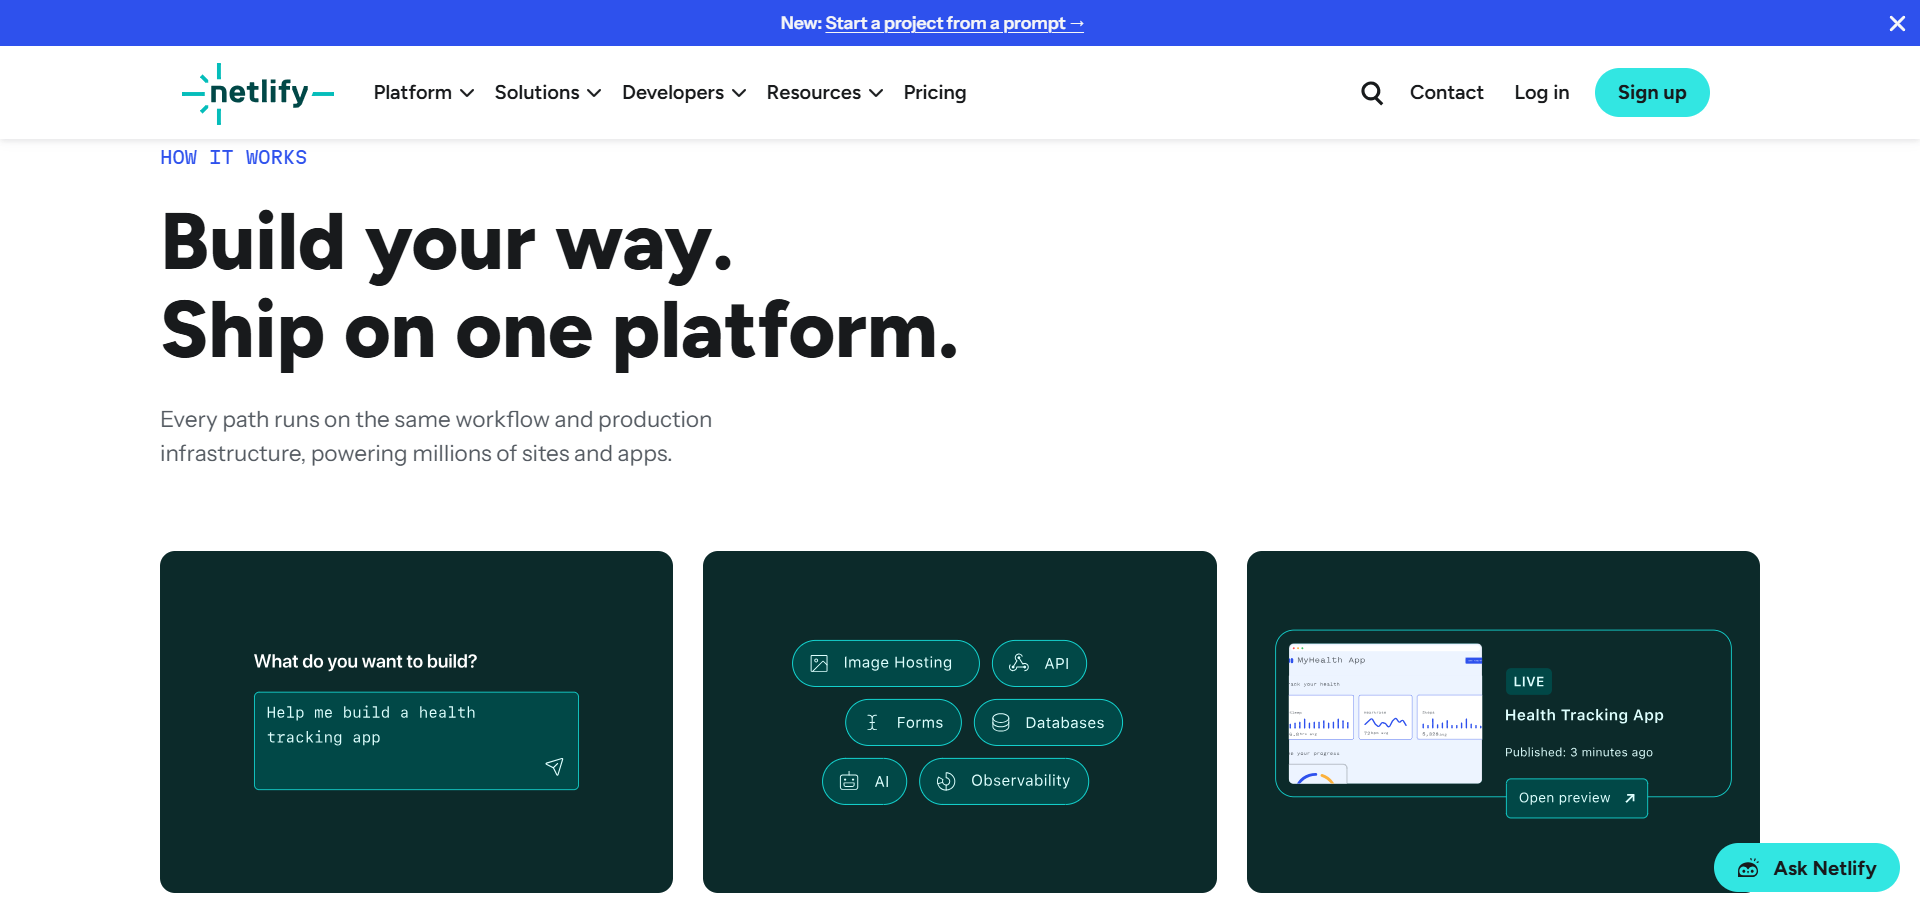Expand the Developers menu
1920x912 pixels.
pyautogui.click(x=684, y=93)
